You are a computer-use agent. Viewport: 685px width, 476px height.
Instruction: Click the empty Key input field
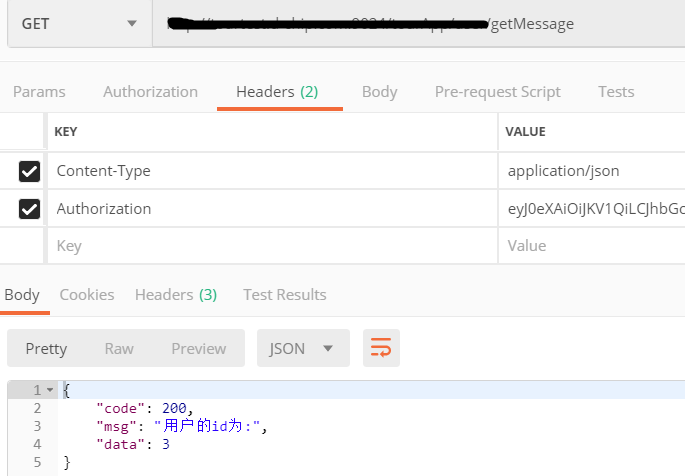[272, 246]
